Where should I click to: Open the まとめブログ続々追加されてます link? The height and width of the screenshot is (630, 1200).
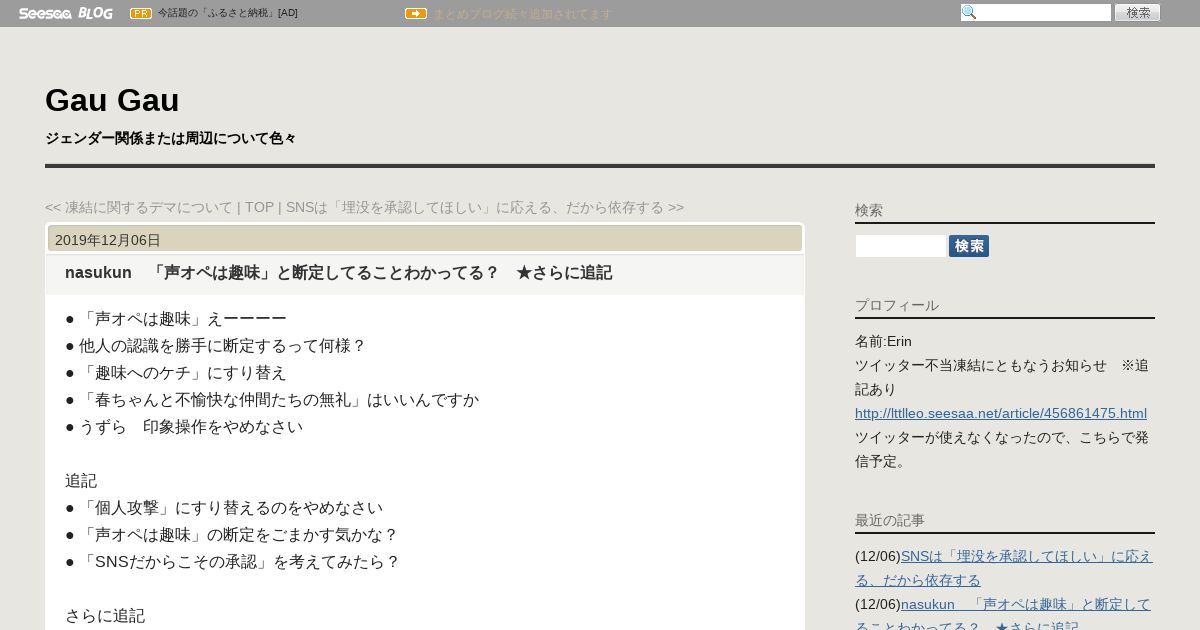pos(522,14)
